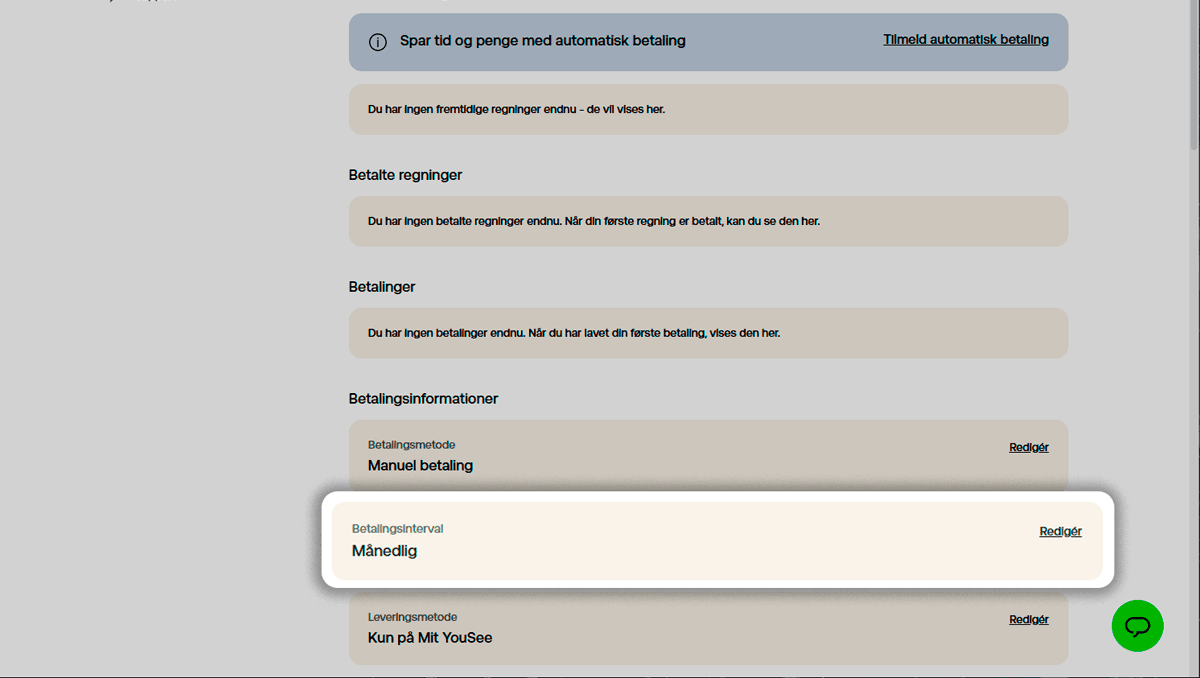Image resolution: width=1200 pixels, height=678 pixels.
Task: Click Redigér next to Betalingsmetode
Action: tap(1028, 447)
